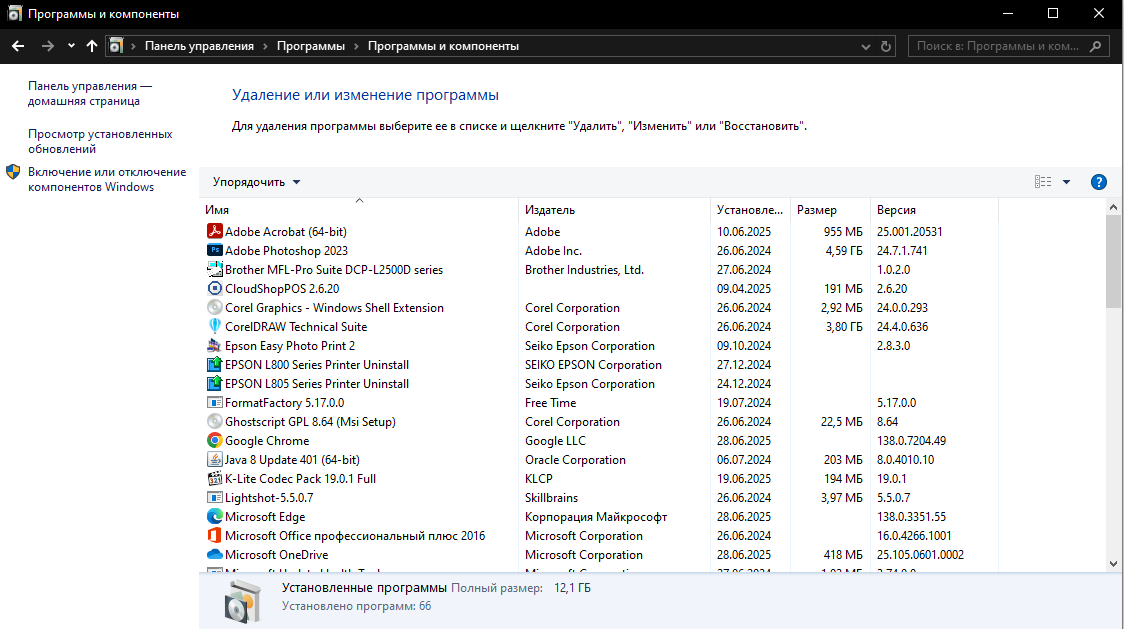Click the change view layout icon
The height and width of the screenshot is (629, 1124).
[1043, 182]
